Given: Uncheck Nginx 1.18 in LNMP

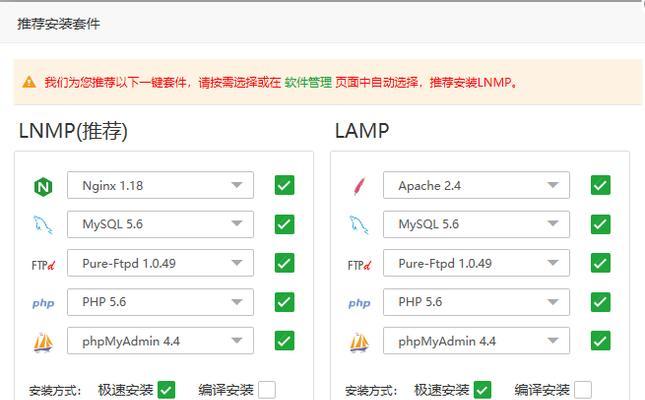Looking at the screenshot, I should click(x=285, y=185).
